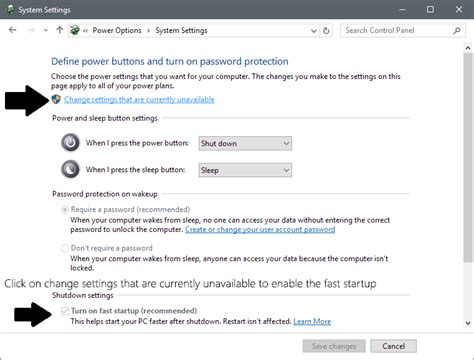Toggle Turn on fast startup checkbox
Screen dimensions: 474x360
(65, 311)
